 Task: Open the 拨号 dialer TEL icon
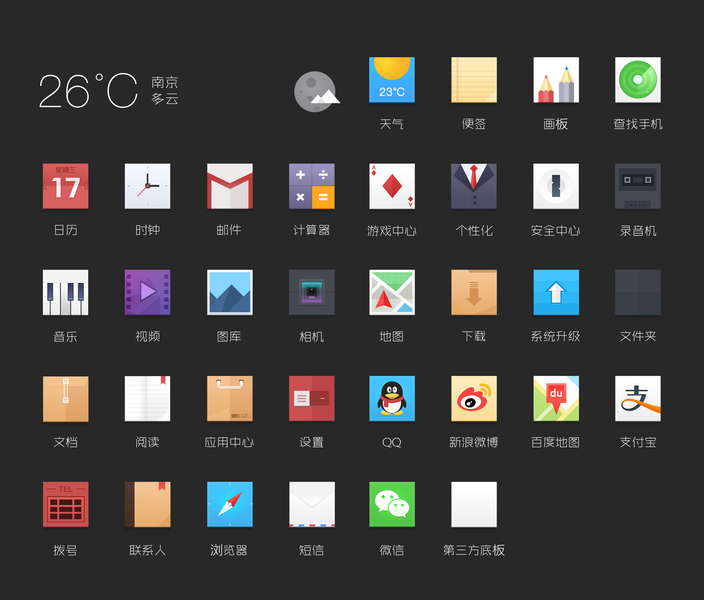(x=66, y=505)
